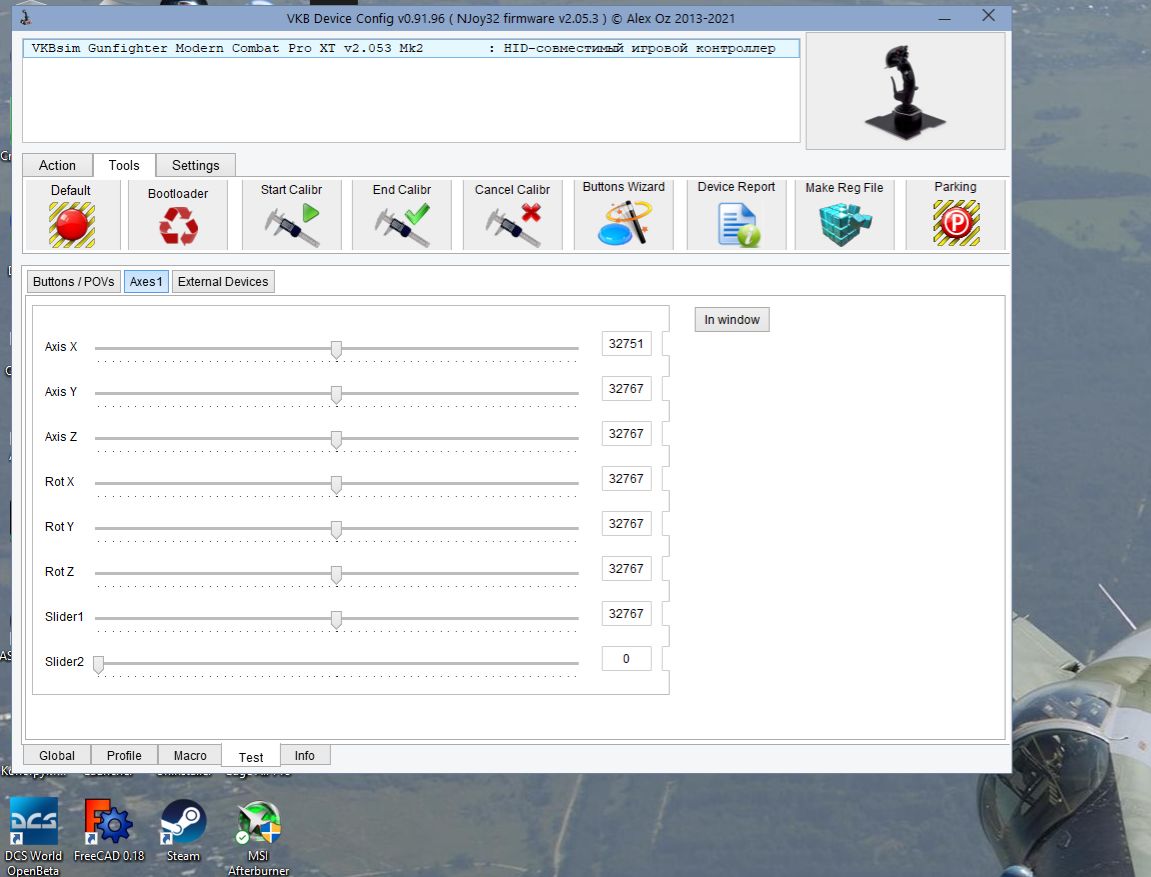The width and height of the screenshot is (1151, 877).
Task: Select the VKBsim Gunfighter device entry
Action: click(411, 48)
